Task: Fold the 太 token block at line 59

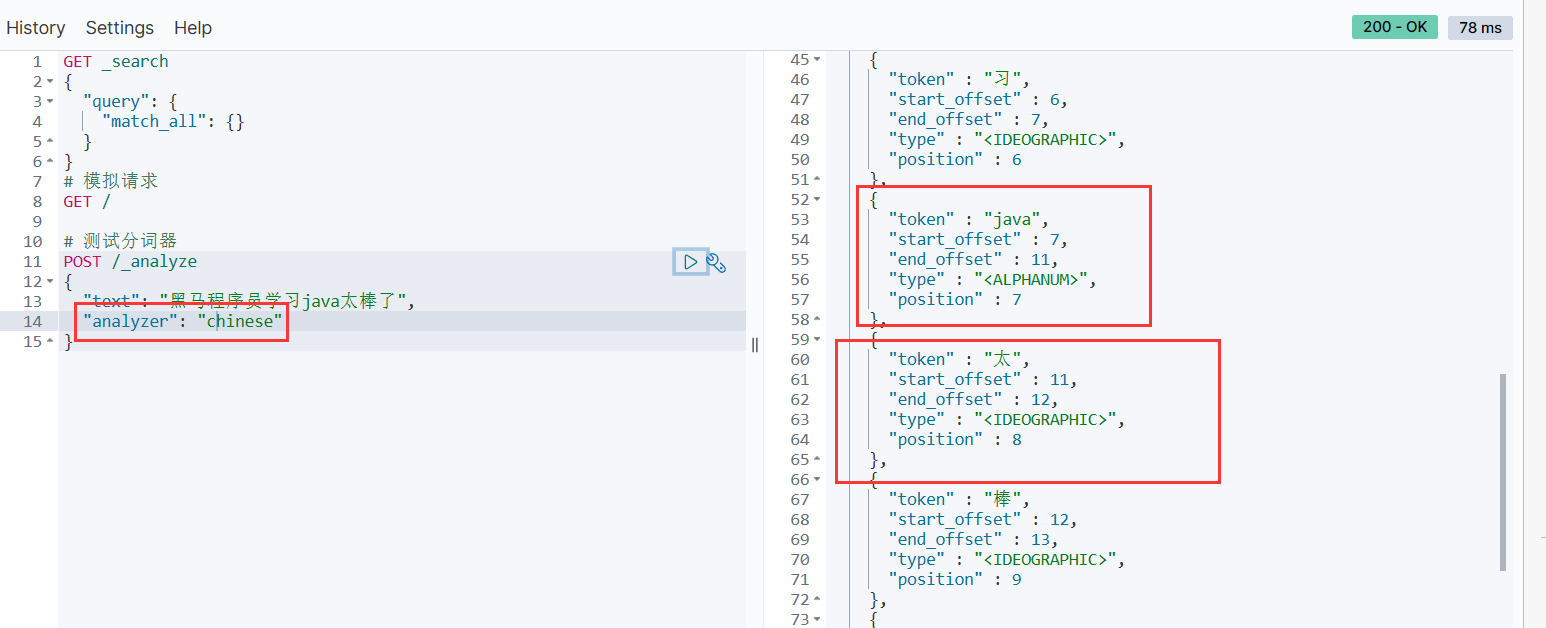Action: point(817,339)
